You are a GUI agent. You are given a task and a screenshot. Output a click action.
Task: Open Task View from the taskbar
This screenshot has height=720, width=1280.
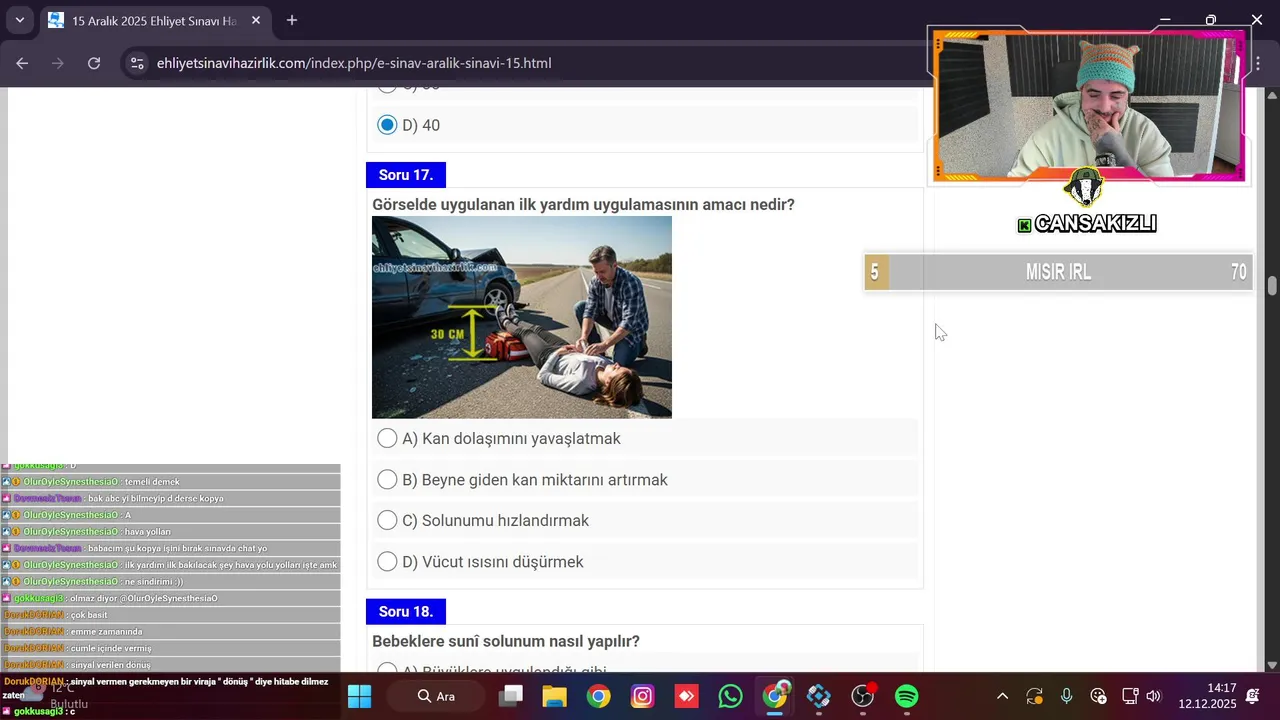511,696
